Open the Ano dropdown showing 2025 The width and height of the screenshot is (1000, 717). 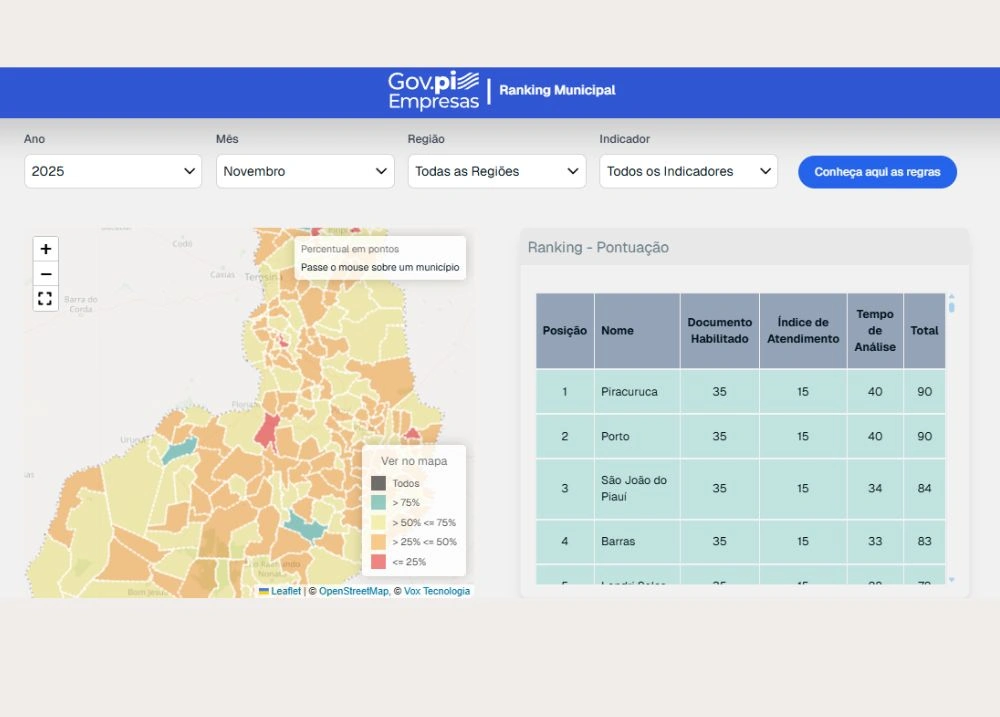click(113, 171)
